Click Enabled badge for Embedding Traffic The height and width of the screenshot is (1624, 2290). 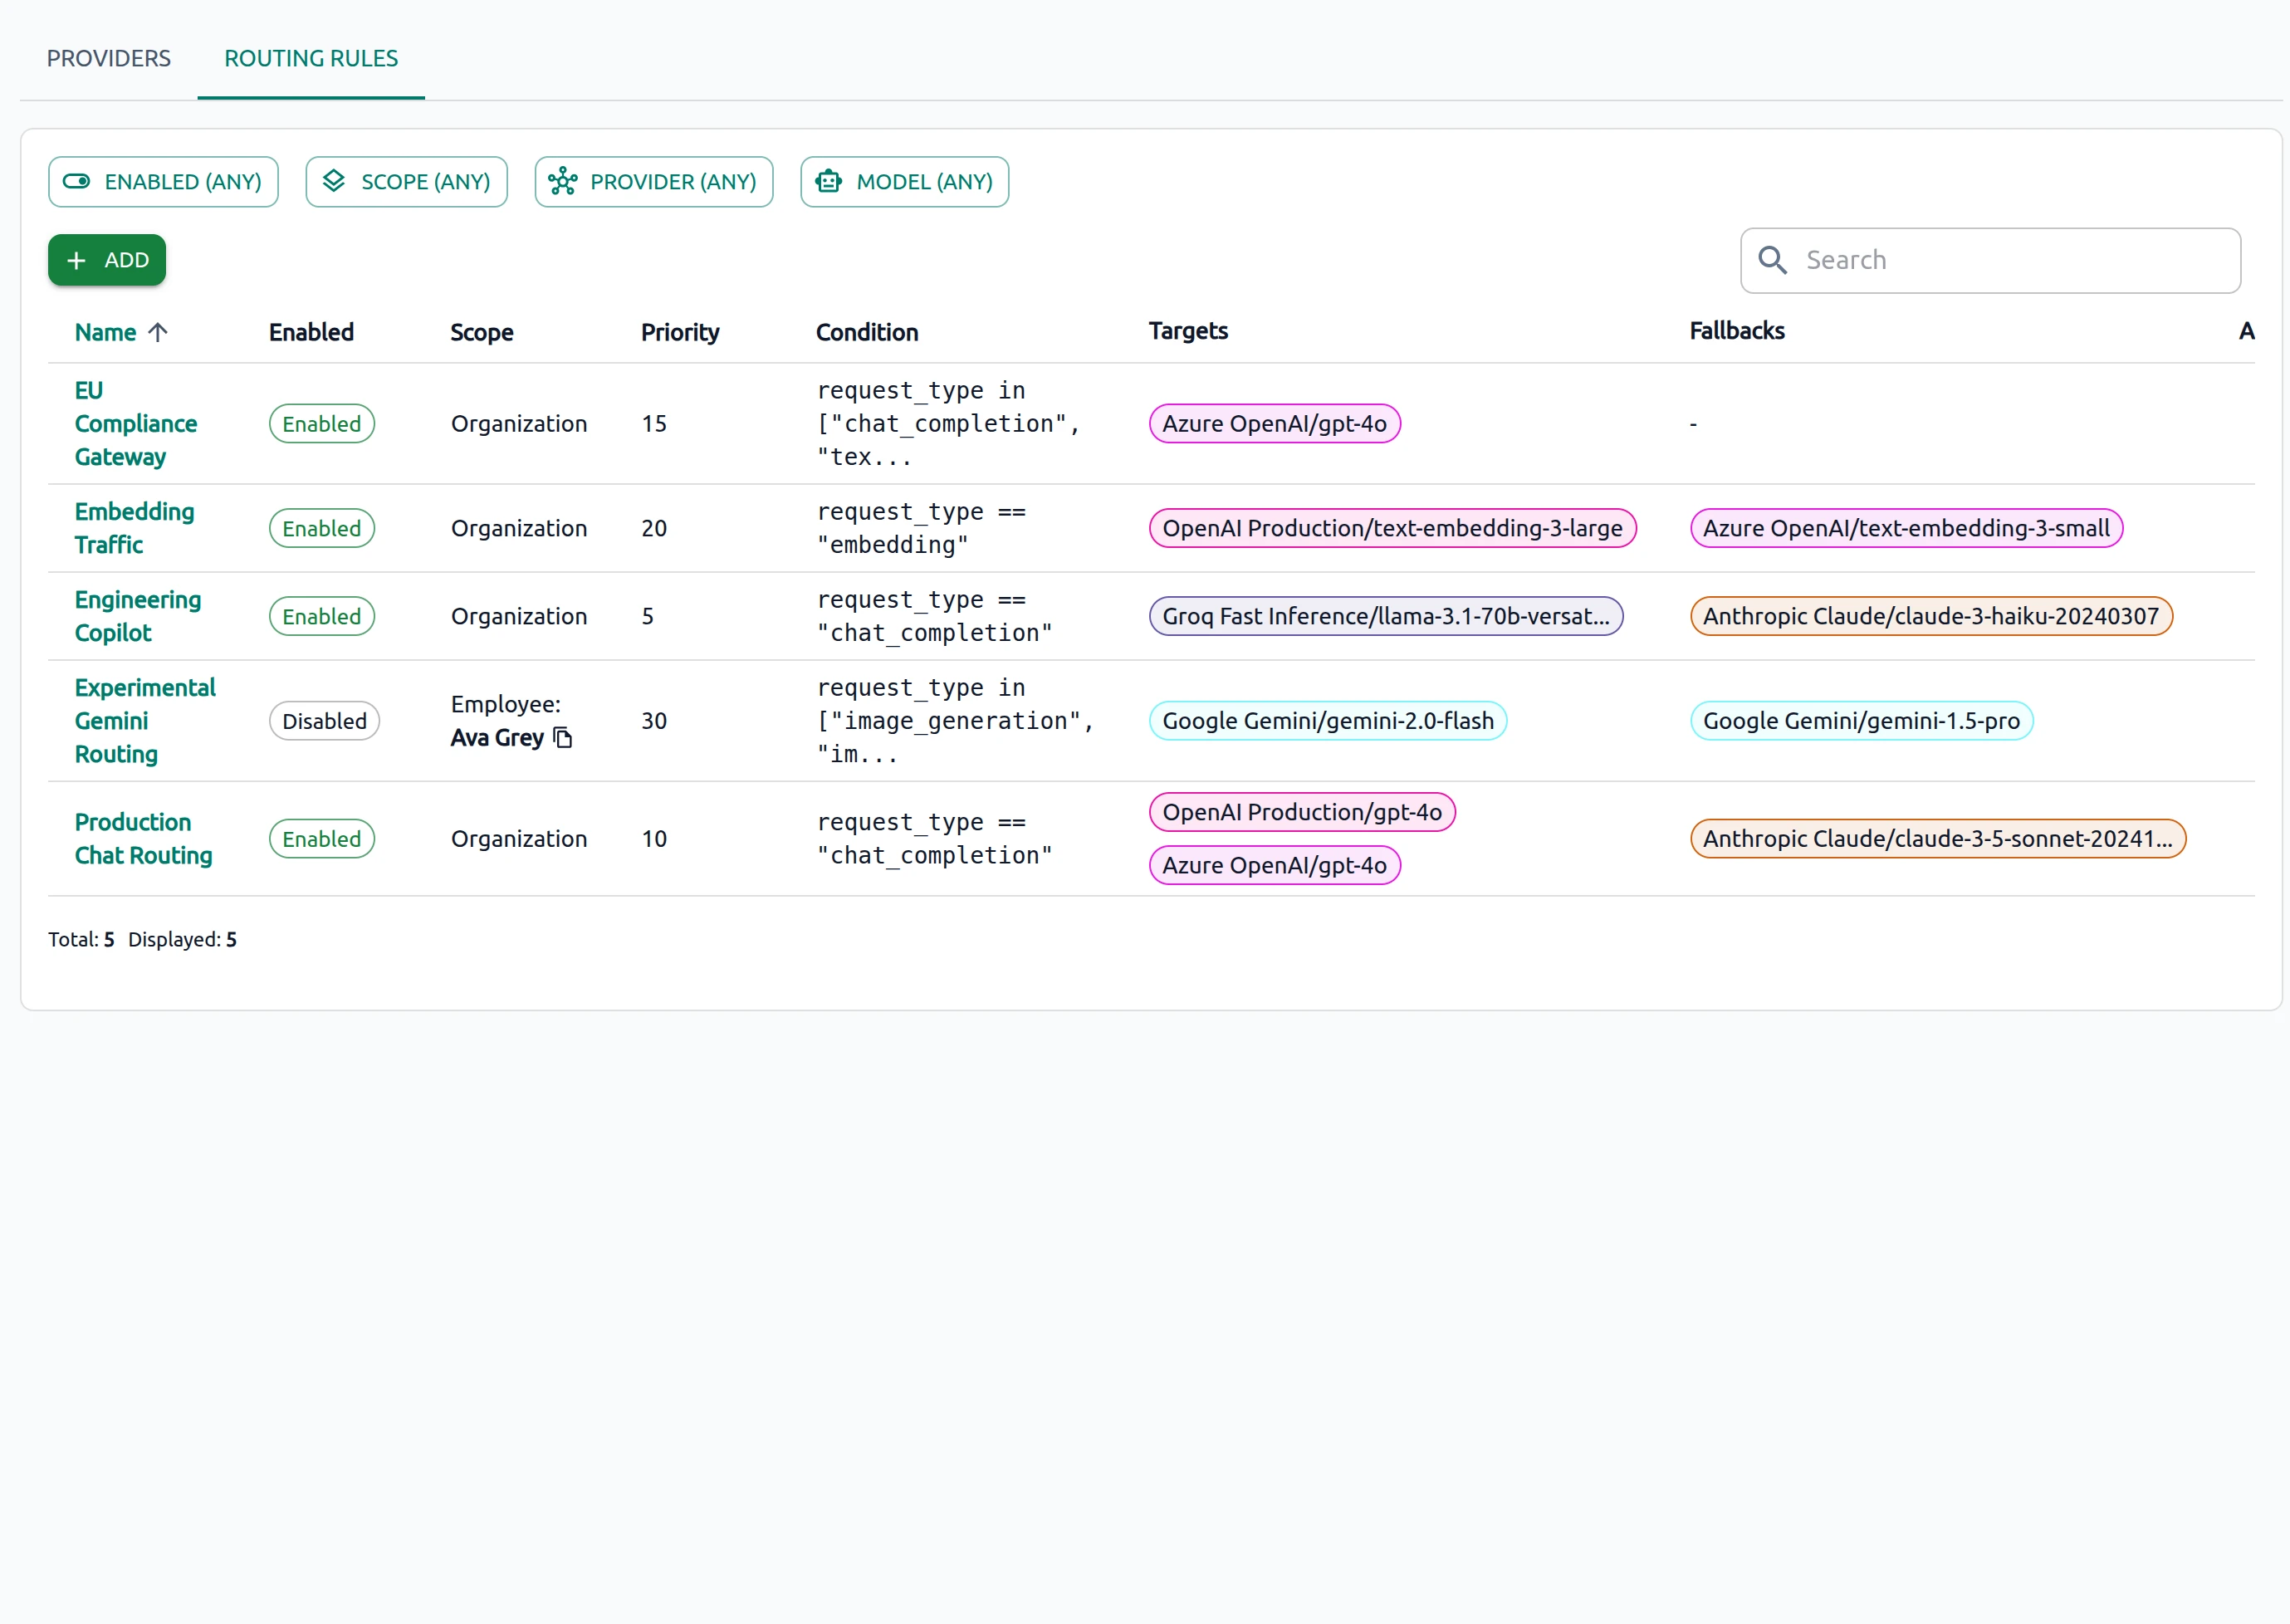[322, 528]
